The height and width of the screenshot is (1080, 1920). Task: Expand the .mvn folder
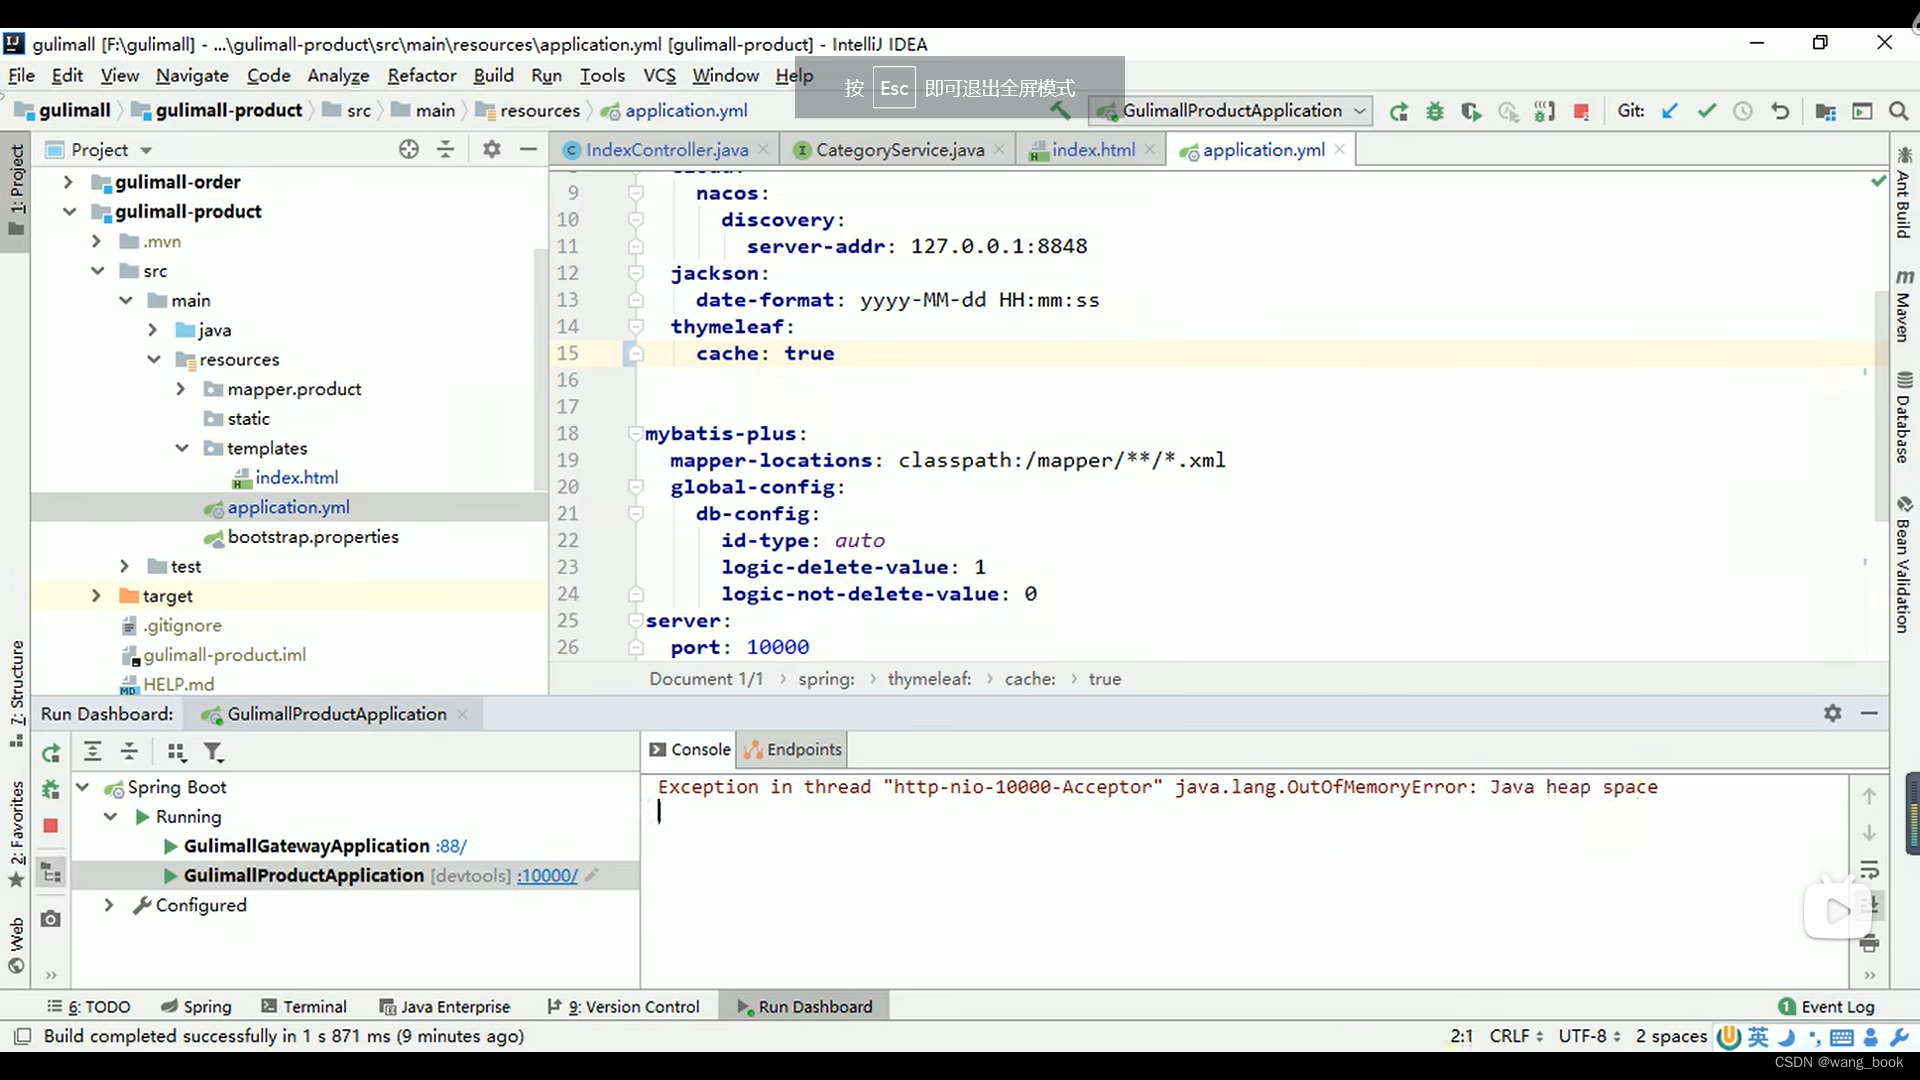point(96,241)
